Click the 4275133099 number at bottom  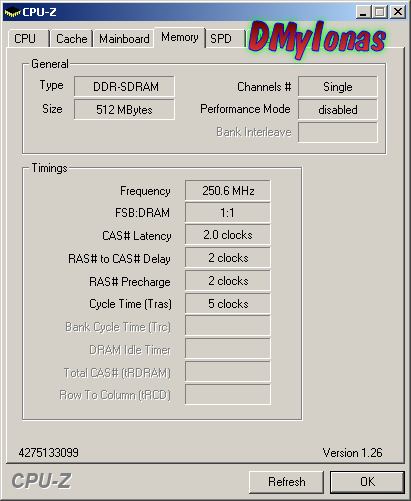[x=49, y=453]
